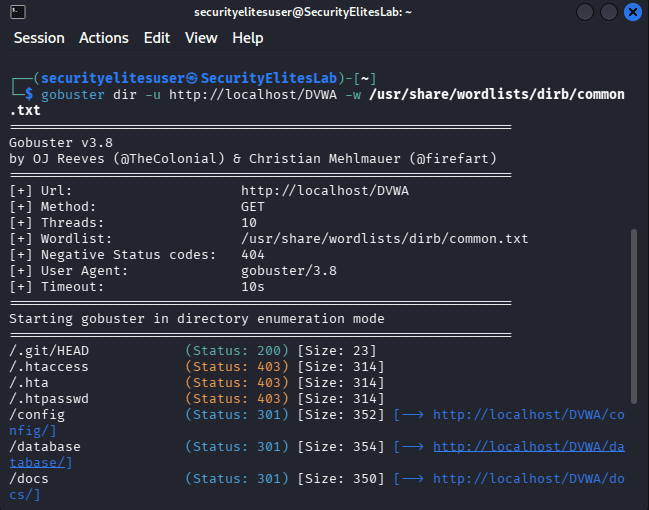Click the terminal vertical scrollbar
649x510 pixels.
(x=634, y=316)
